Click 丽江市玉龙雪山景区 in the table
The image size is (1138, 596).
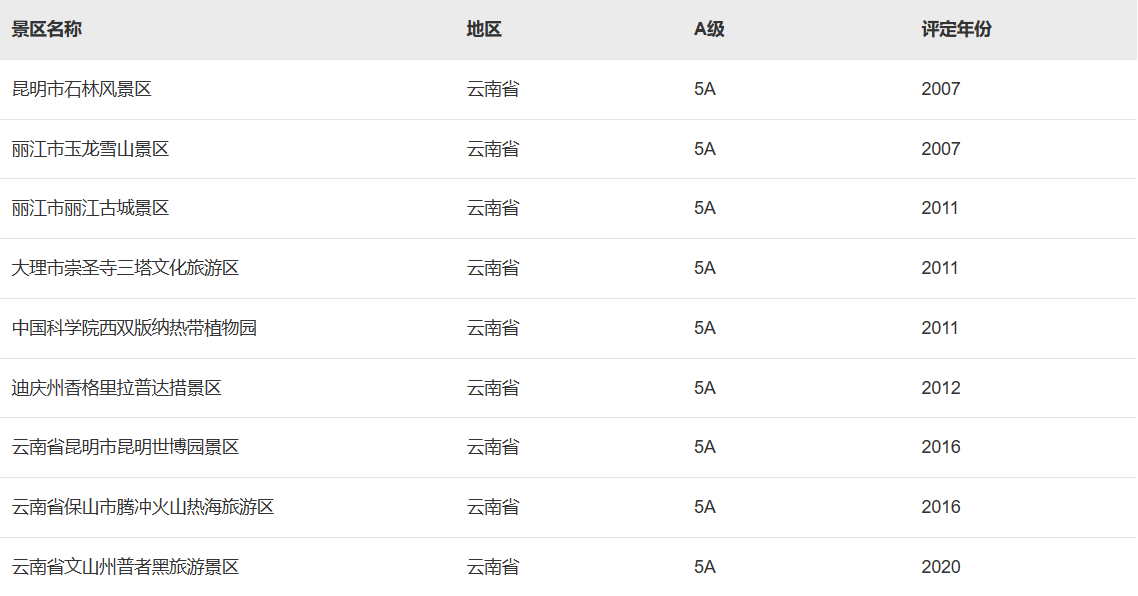coord(91,149)
